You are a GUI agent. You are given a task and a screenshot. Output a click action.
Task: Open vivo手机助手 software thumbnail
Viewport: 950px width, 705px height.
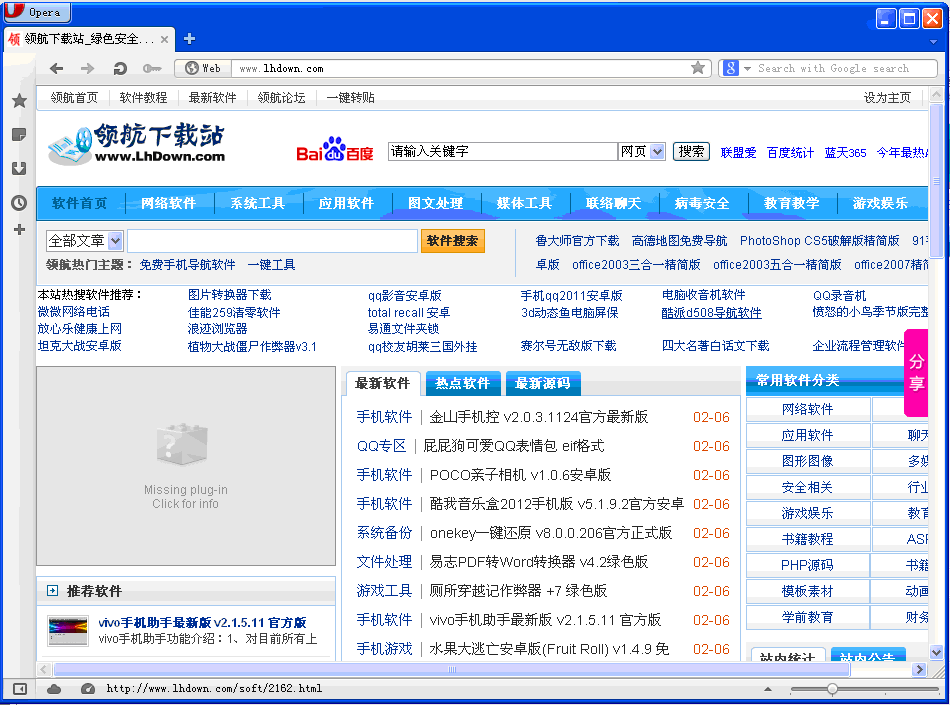[x=68, y=631]
